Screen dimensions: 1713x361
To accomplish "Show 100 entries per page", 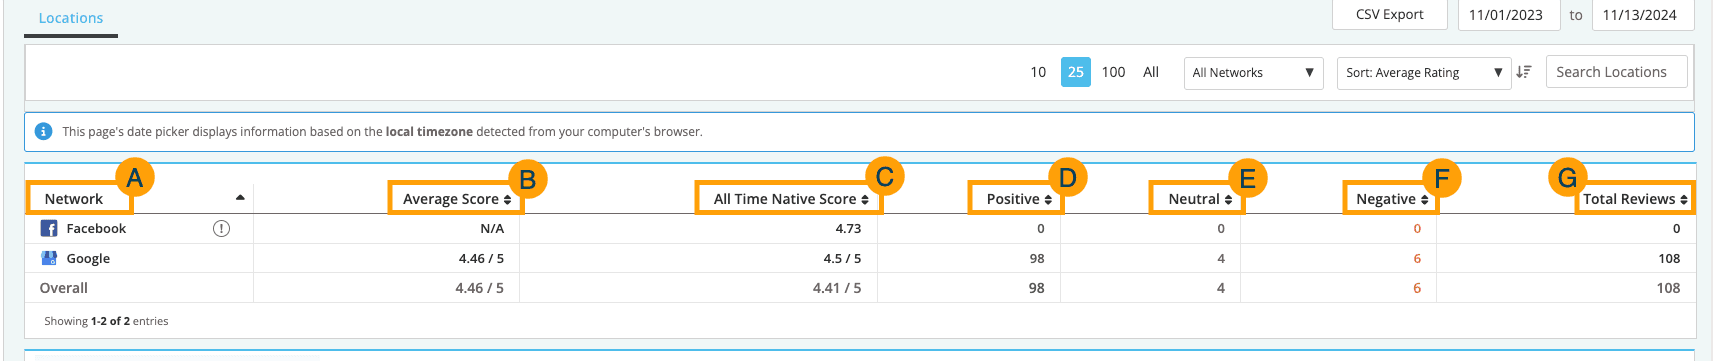I will pos(1113,72).
